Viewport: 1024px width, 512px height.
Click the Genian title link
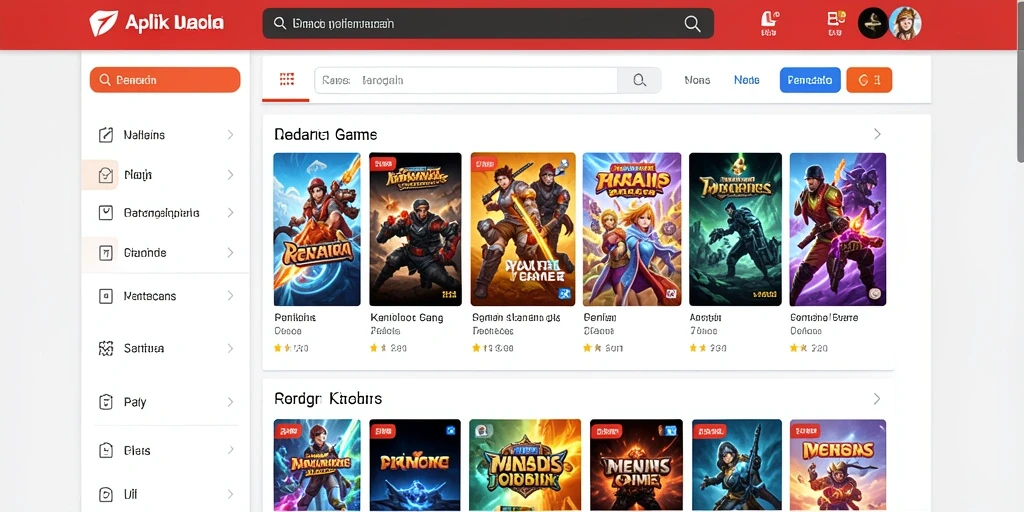pyautogui.click(x=600, y=317)
